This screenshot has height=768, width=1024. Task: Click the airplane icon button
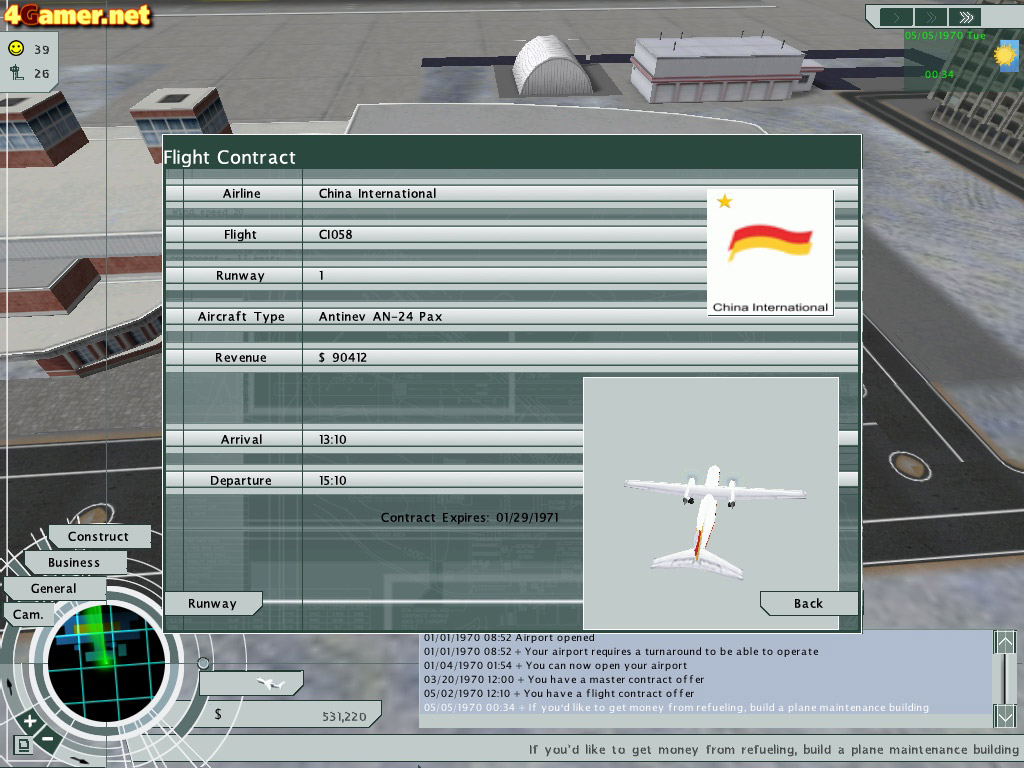click(x=251, y=684)
